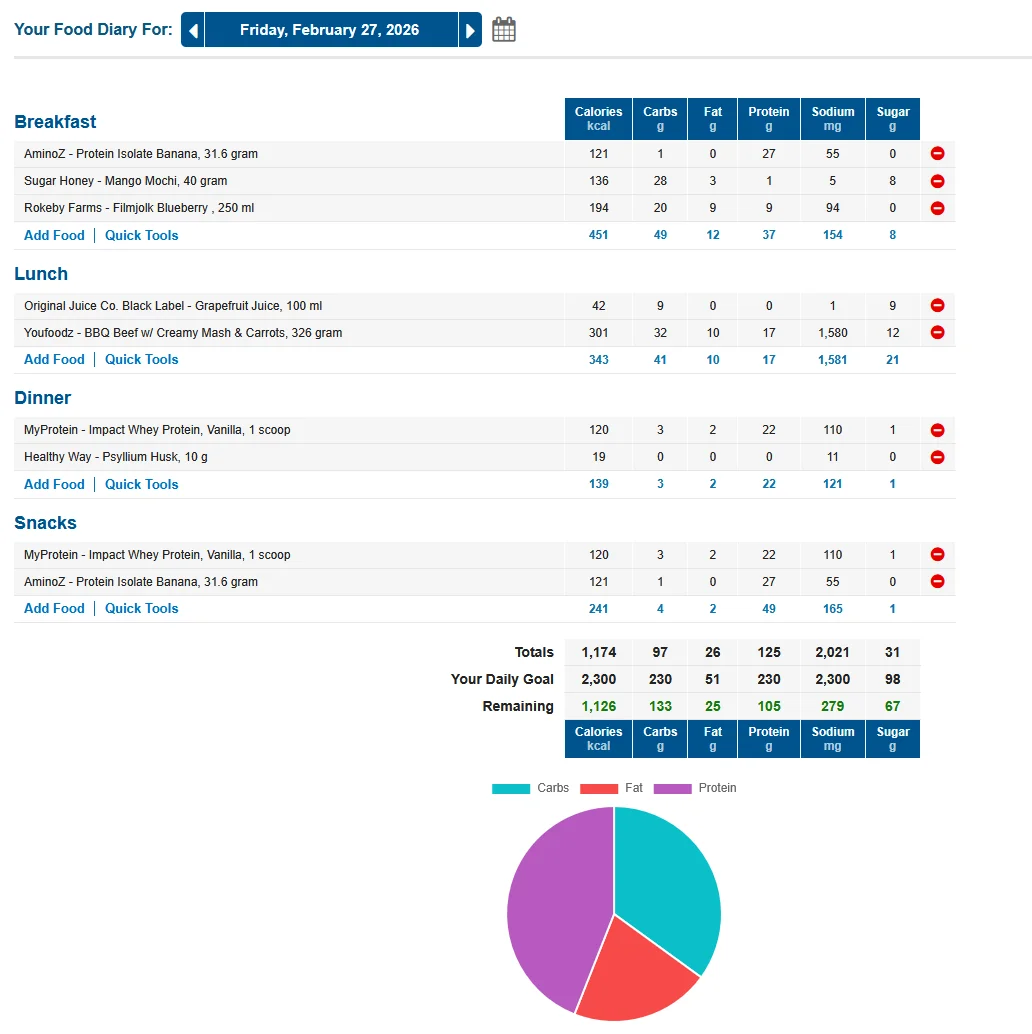Open Quick Tools for Dinner
The width and height of the screenshot is (1032, 1034).
142,484
